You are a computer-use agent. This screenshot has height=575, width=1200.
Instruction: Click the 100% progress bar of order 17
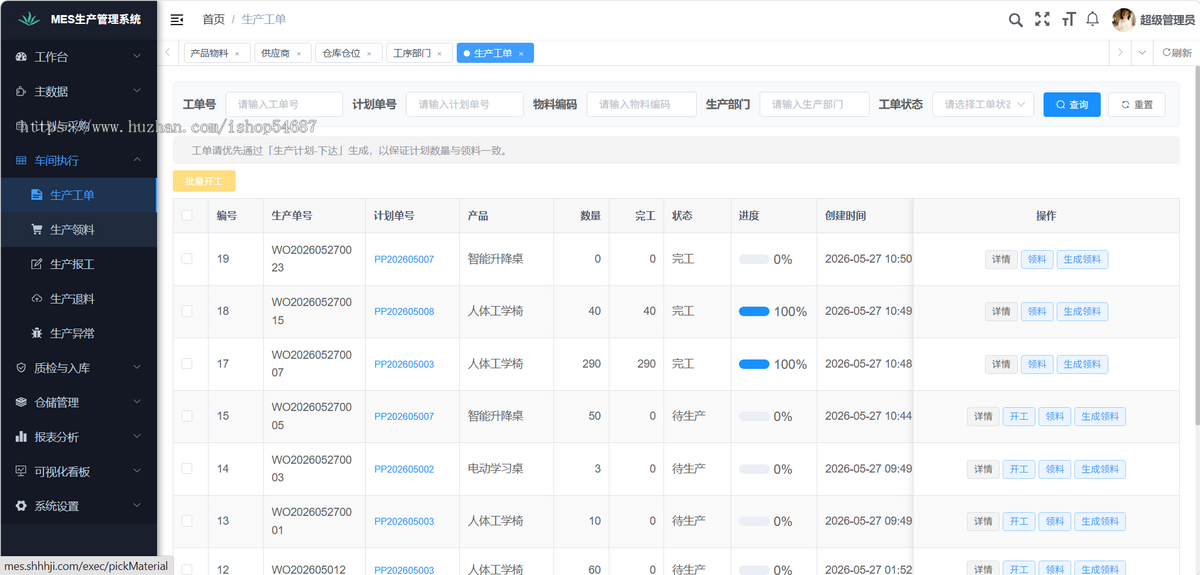pyautogui.click(x=754, y=364)
